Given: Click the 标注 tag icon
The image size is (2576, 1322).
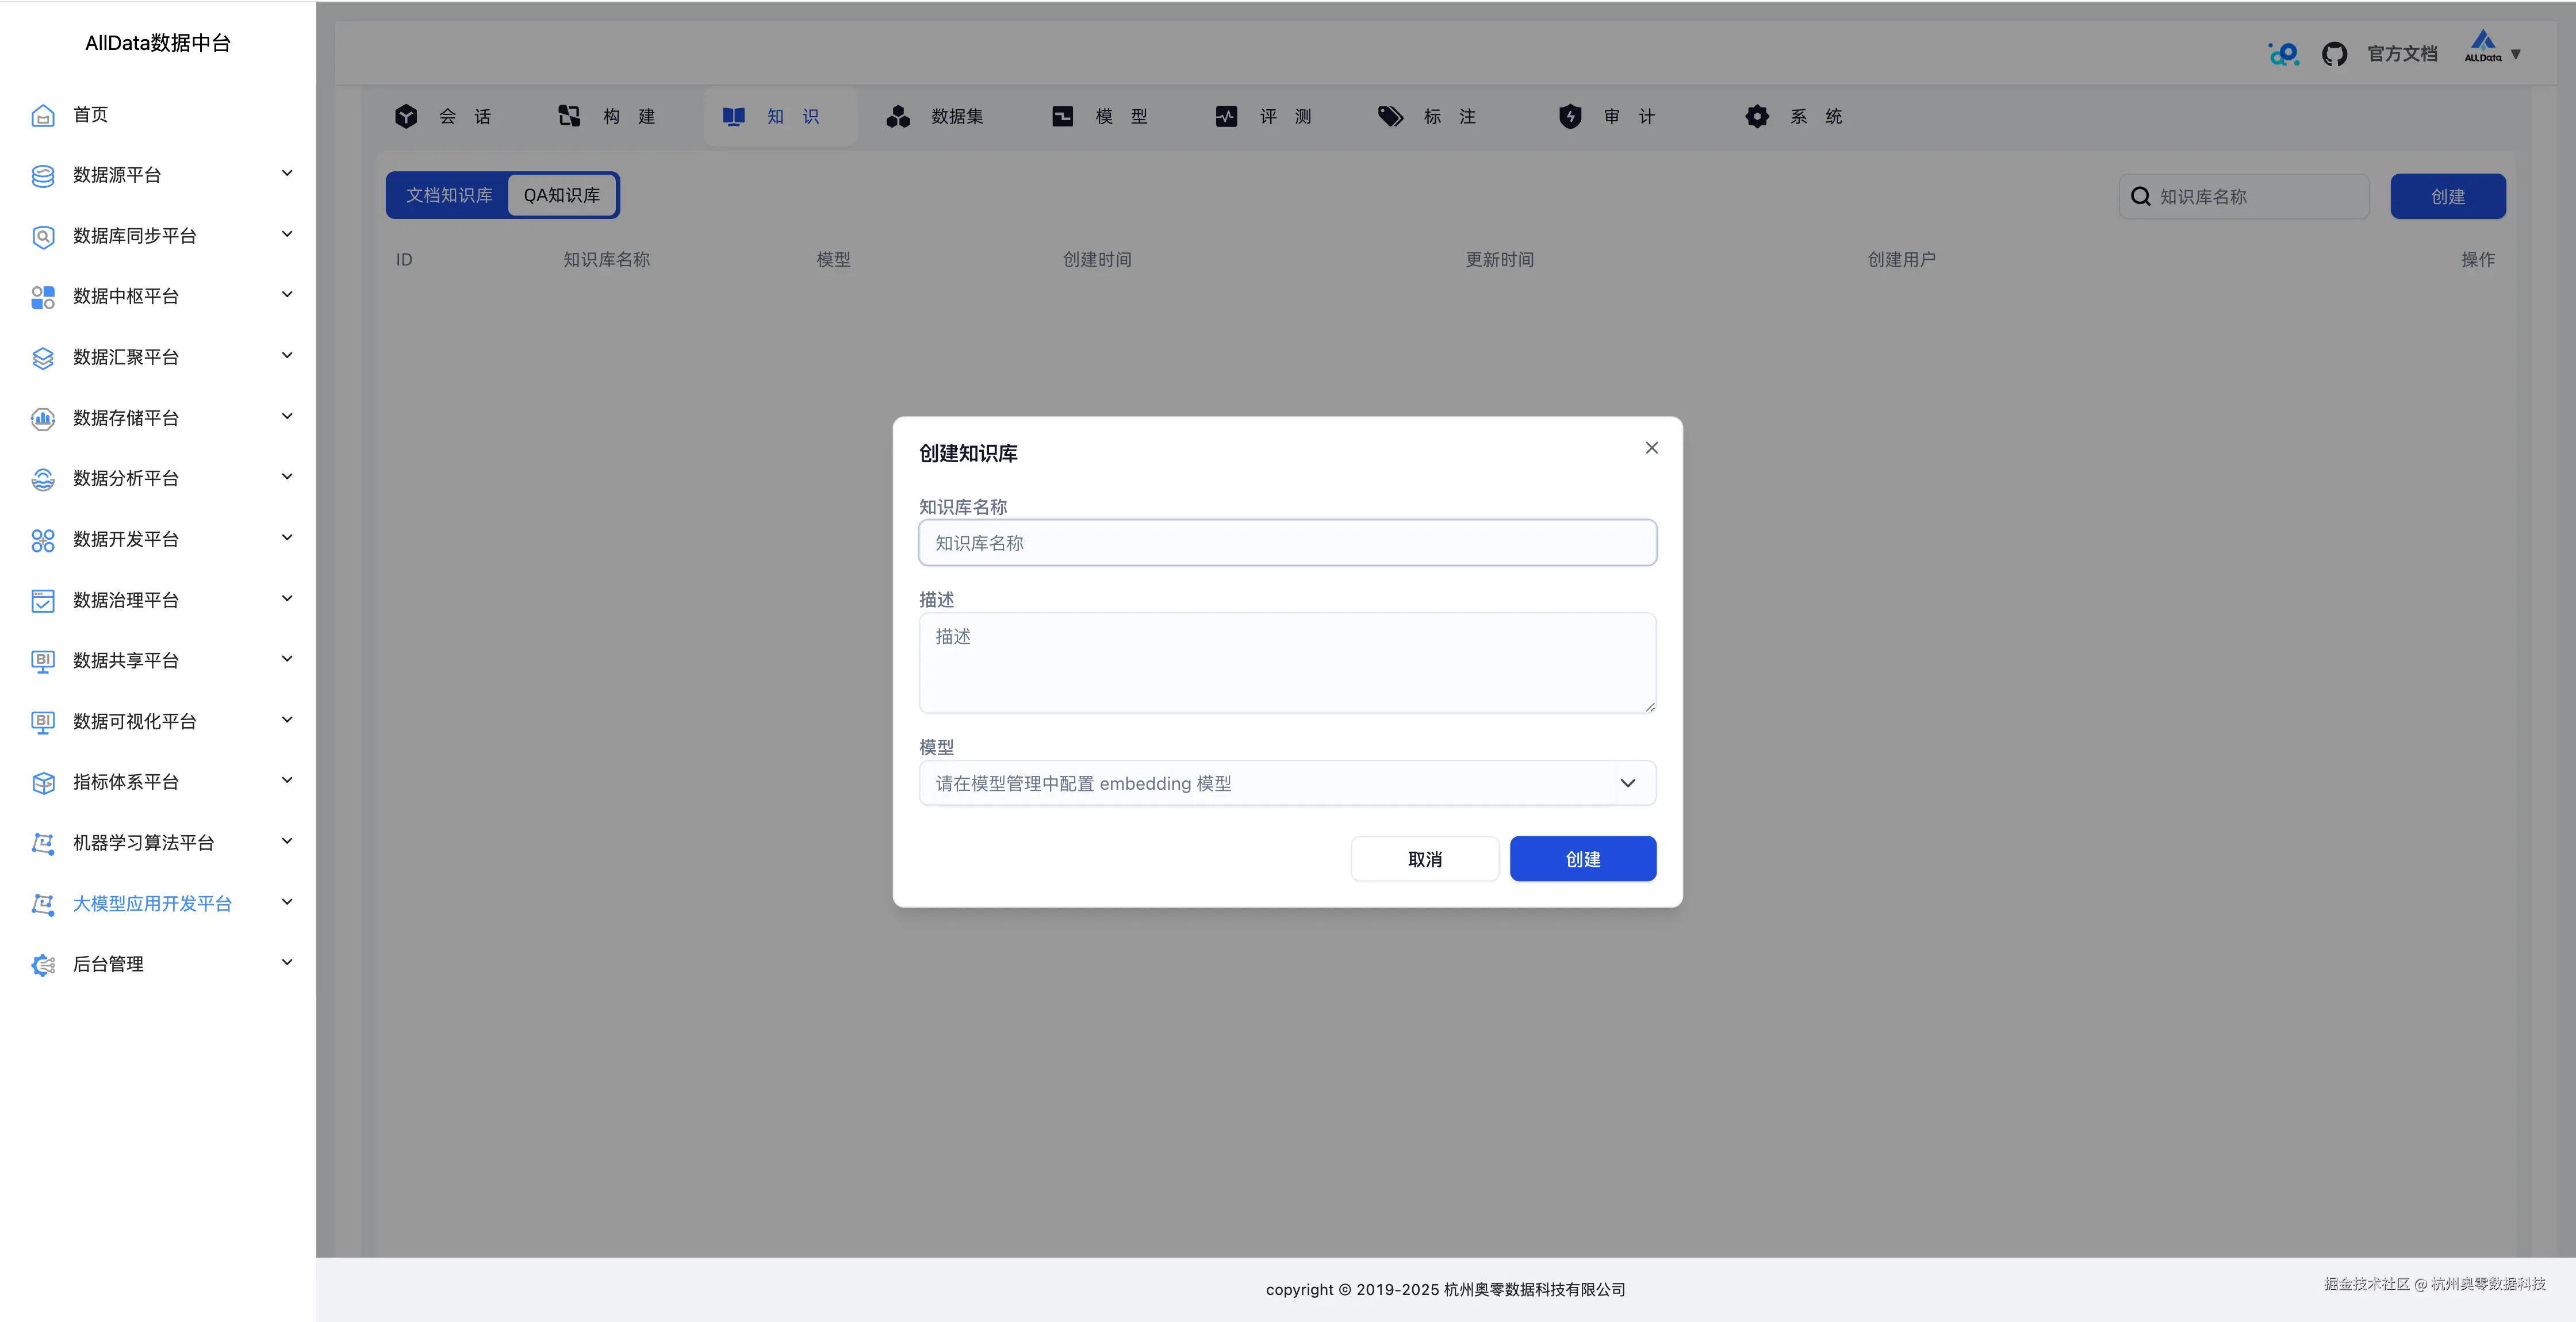Looking at the screenshot, I should click(x=1390, y=117).
